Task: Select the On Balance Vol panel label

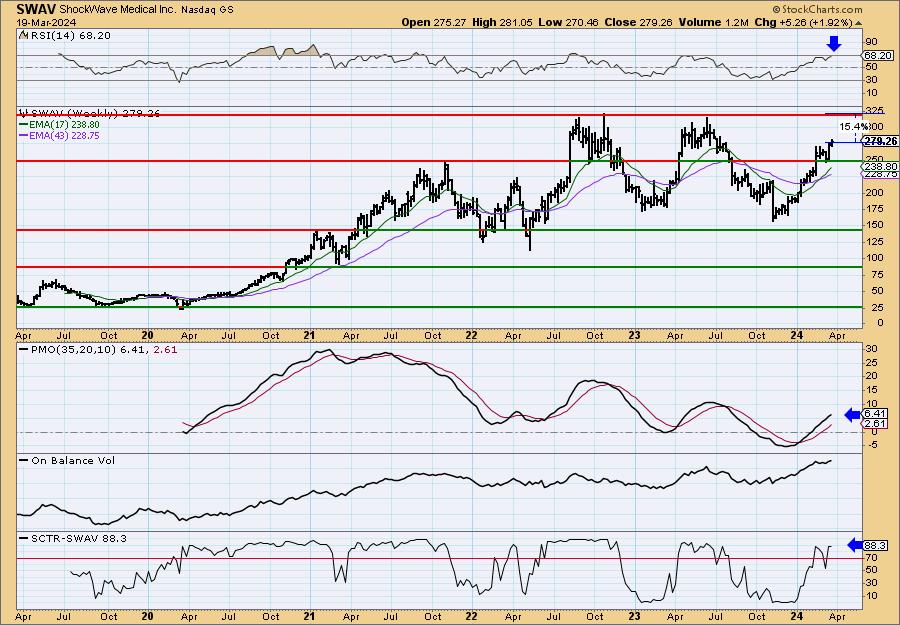Action: (x=73, y=460)
